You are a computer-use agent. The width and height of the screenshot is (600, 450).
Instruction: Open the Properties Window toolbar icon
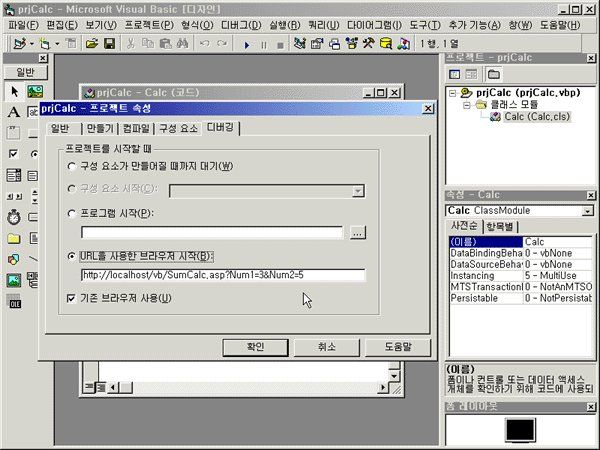tap(317, 44)
